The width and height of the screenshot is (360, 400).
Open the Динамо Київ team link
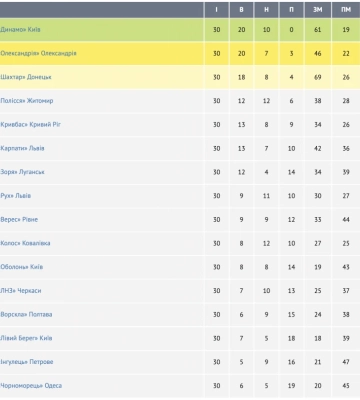pos(20,30)
